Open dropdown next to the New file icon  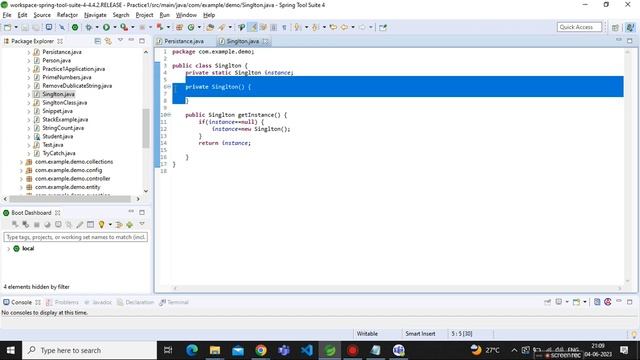16,27
